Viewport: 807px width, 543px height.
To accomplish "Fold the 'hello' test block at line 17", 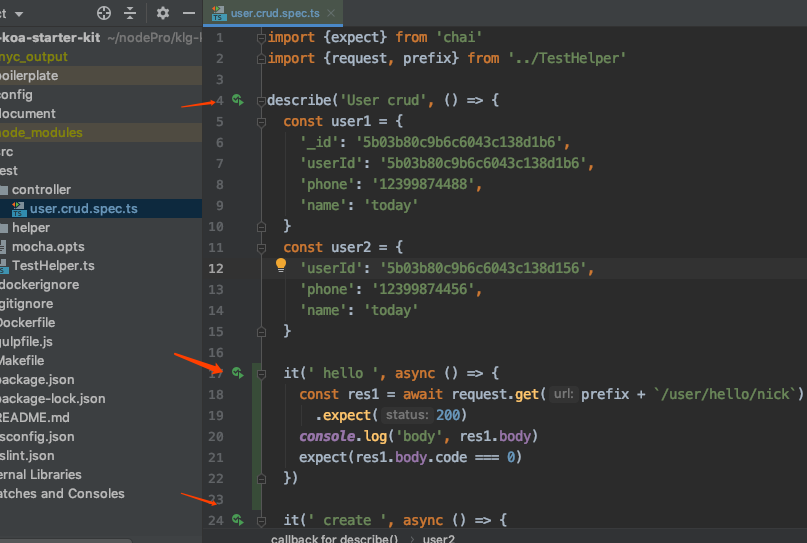I will (x=260, y=373).
